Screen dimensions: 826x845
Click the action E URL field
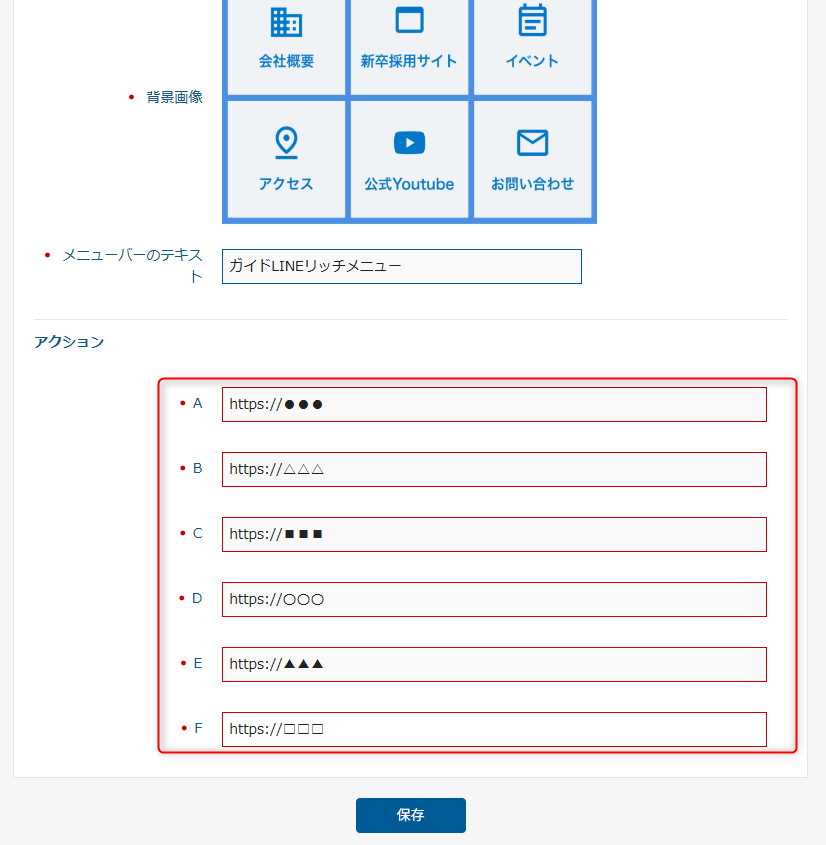click(494, 664)
